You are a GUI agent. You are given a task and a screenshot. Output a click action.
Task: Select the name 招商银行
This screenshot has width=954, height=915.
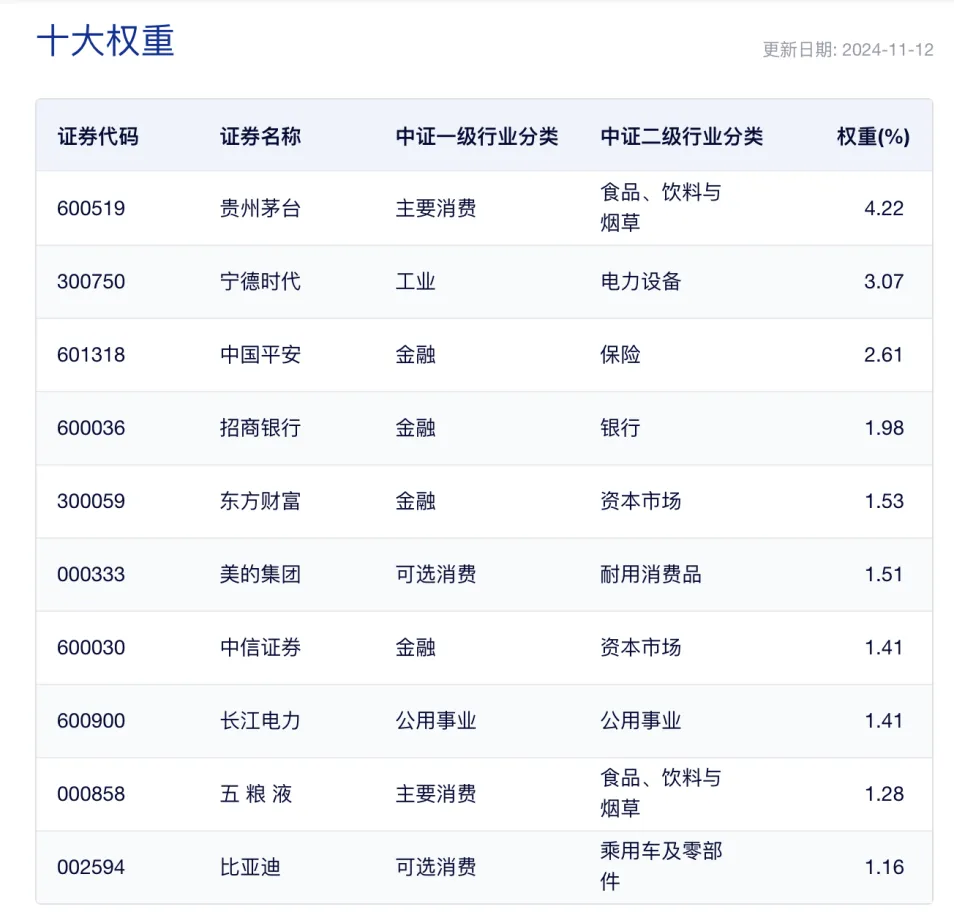[x=260, y=428]
